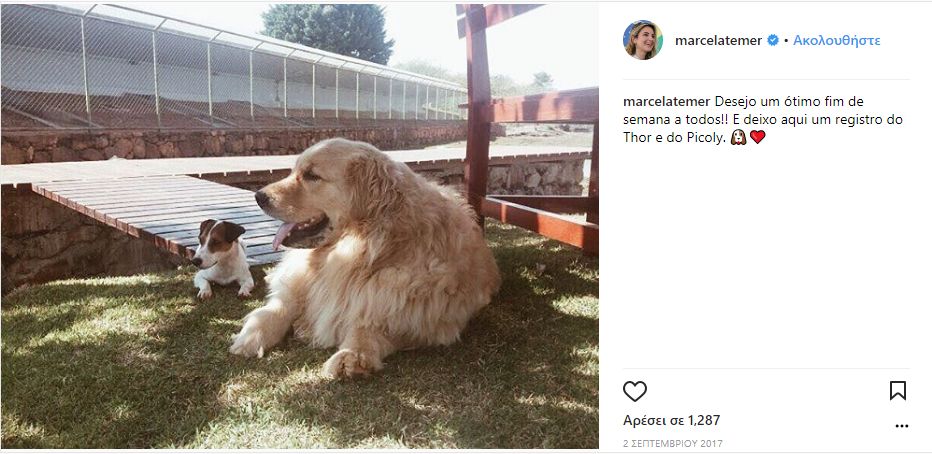
Task: Follow the account via Ακολουθήστε
Action: tap(836, 40)
